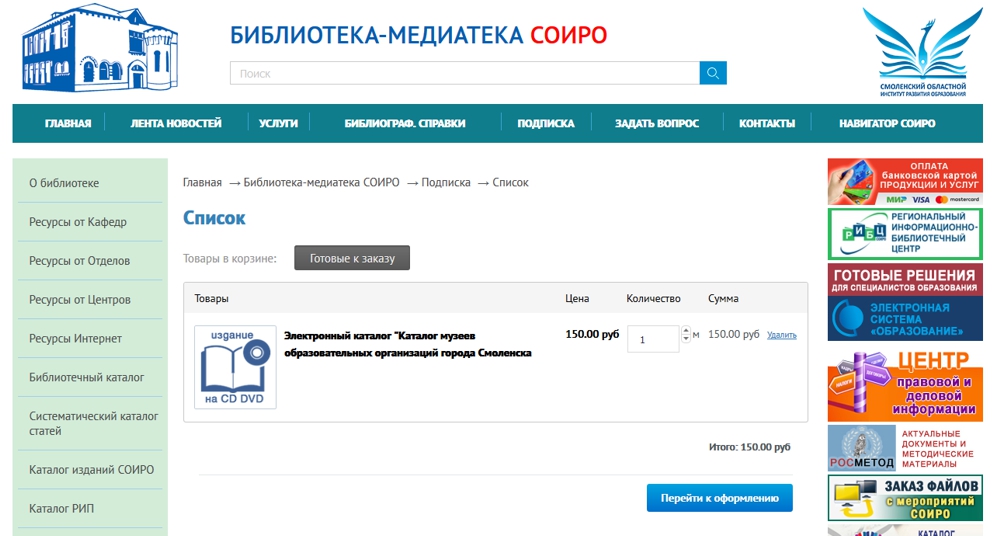Open Контакты in the navigation bar
This screenshot has height=536, width=1000.
click(x=767, y=123)
